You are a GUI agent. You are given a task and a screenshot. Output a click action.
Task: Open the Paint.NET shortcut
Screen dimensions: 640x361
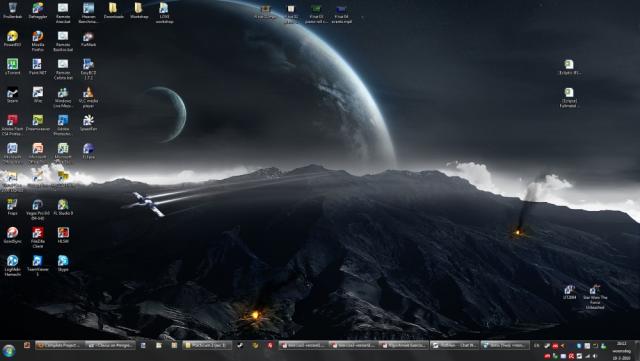[38, 67]
